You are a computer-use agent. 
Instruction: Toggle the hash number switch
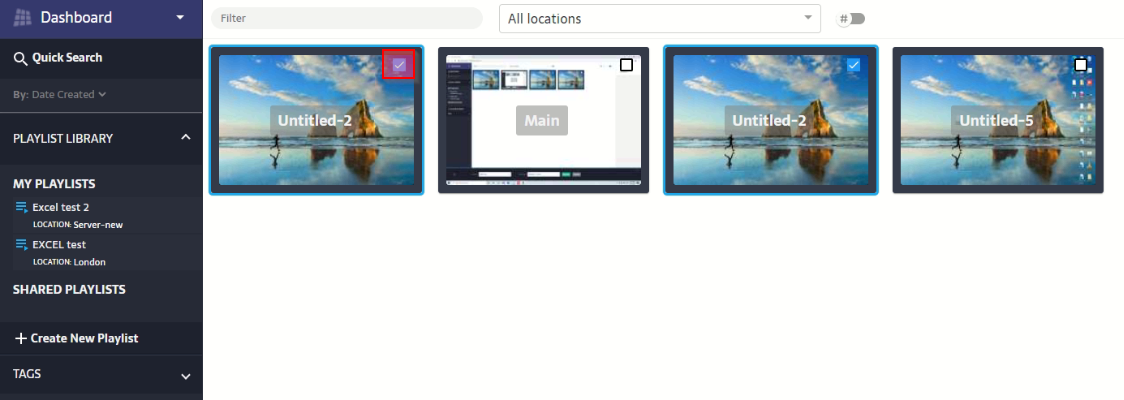click(x=853, y=18)
